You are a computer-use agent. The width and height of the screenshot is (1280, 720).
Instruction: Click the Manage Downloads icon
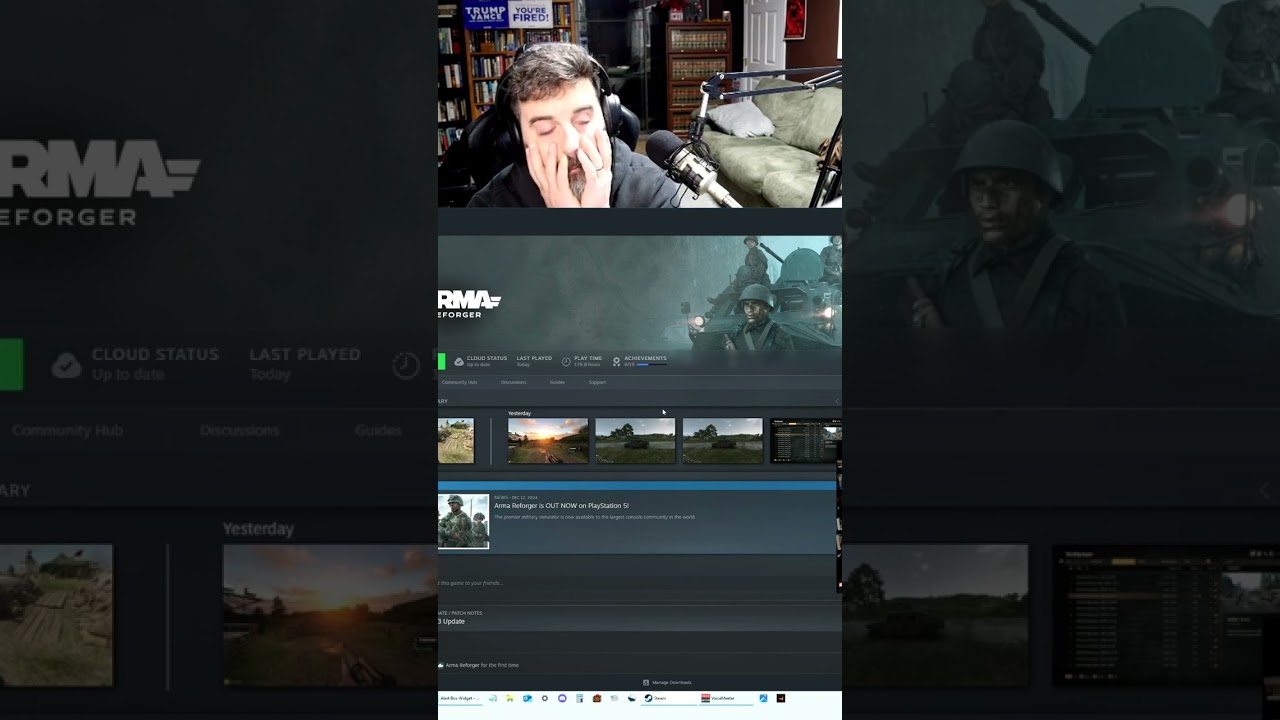[646, 682]
